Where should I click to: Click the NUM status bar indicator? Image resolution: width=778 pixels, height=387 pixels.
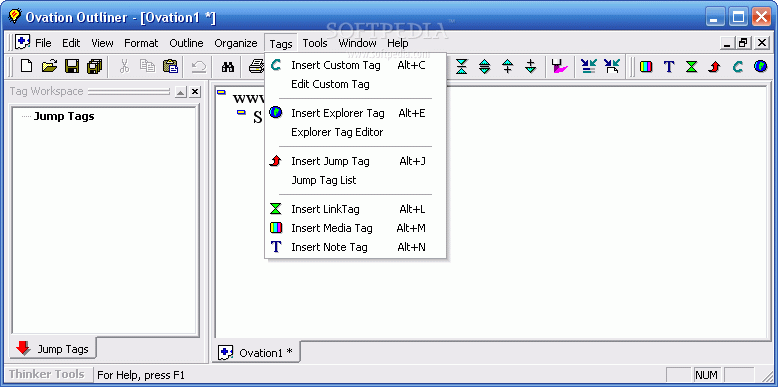(707, 375)
